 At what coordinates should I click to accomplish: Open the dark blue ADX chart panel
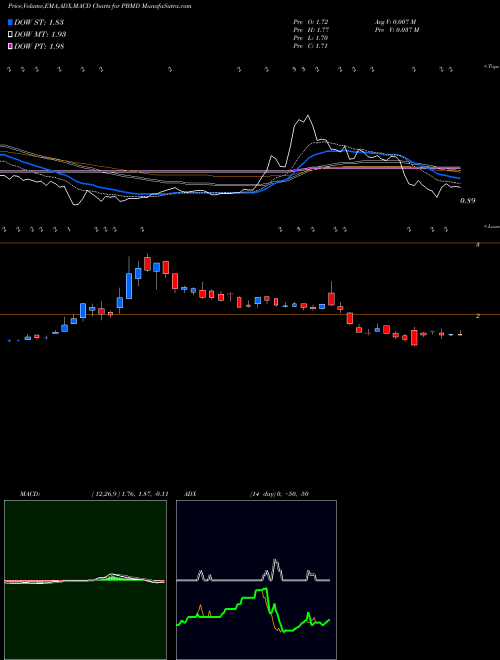256,580
